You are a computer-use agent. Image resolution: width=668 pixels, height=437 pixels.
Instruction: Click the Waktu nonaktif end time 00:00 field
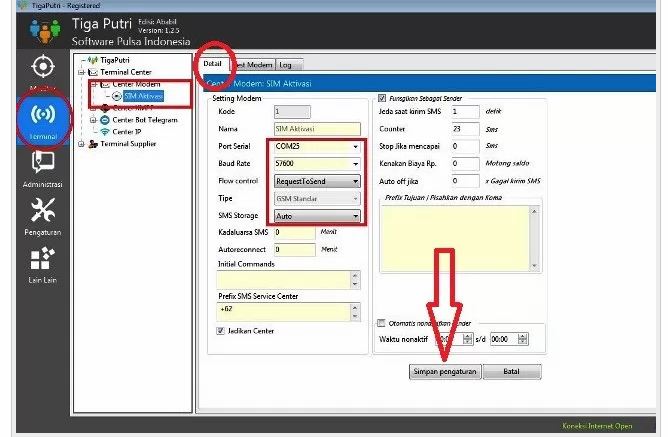click(504, 339)
